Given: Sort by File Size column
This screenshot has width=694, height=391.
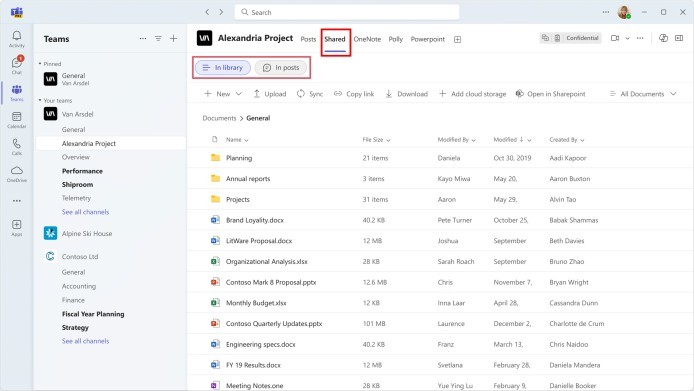Looking at the screenshot, I should [x=377, y=139].
